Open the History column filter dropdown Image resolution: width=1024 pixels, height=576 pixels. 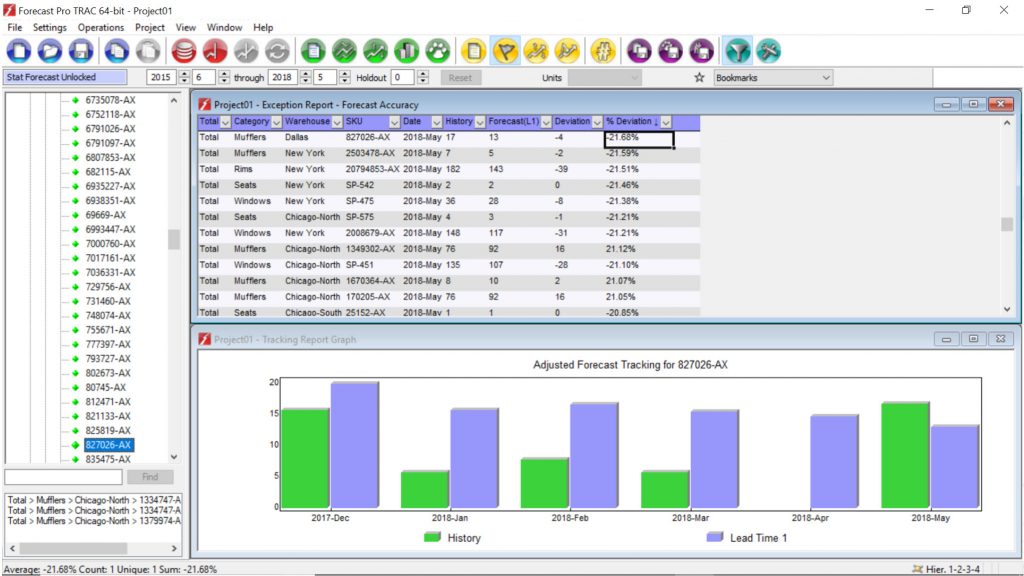(480, 122)
